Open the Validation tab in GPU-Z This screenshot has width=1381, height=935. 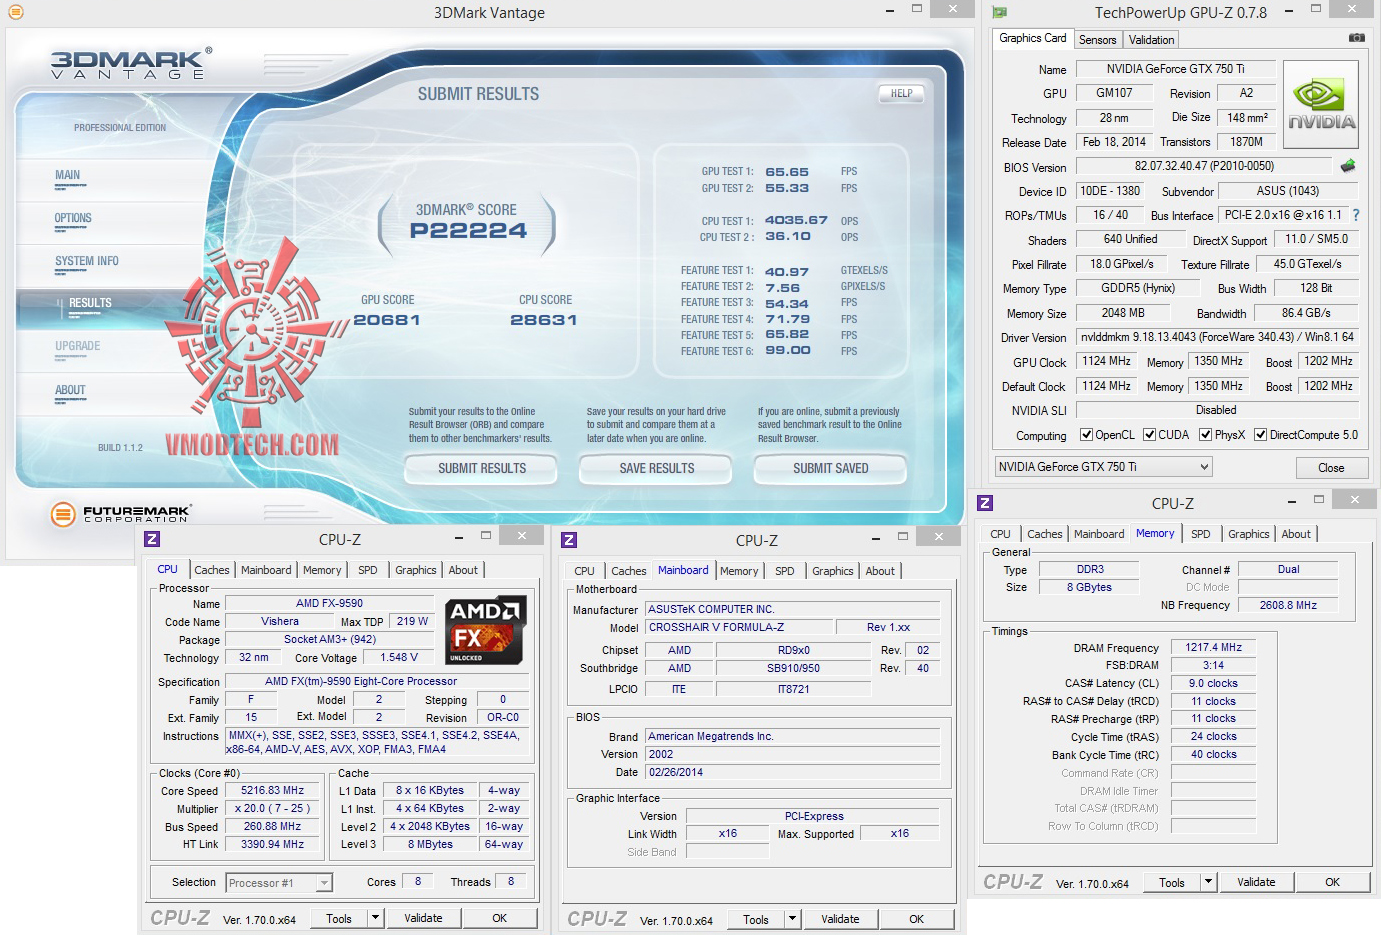[1151, 40]
